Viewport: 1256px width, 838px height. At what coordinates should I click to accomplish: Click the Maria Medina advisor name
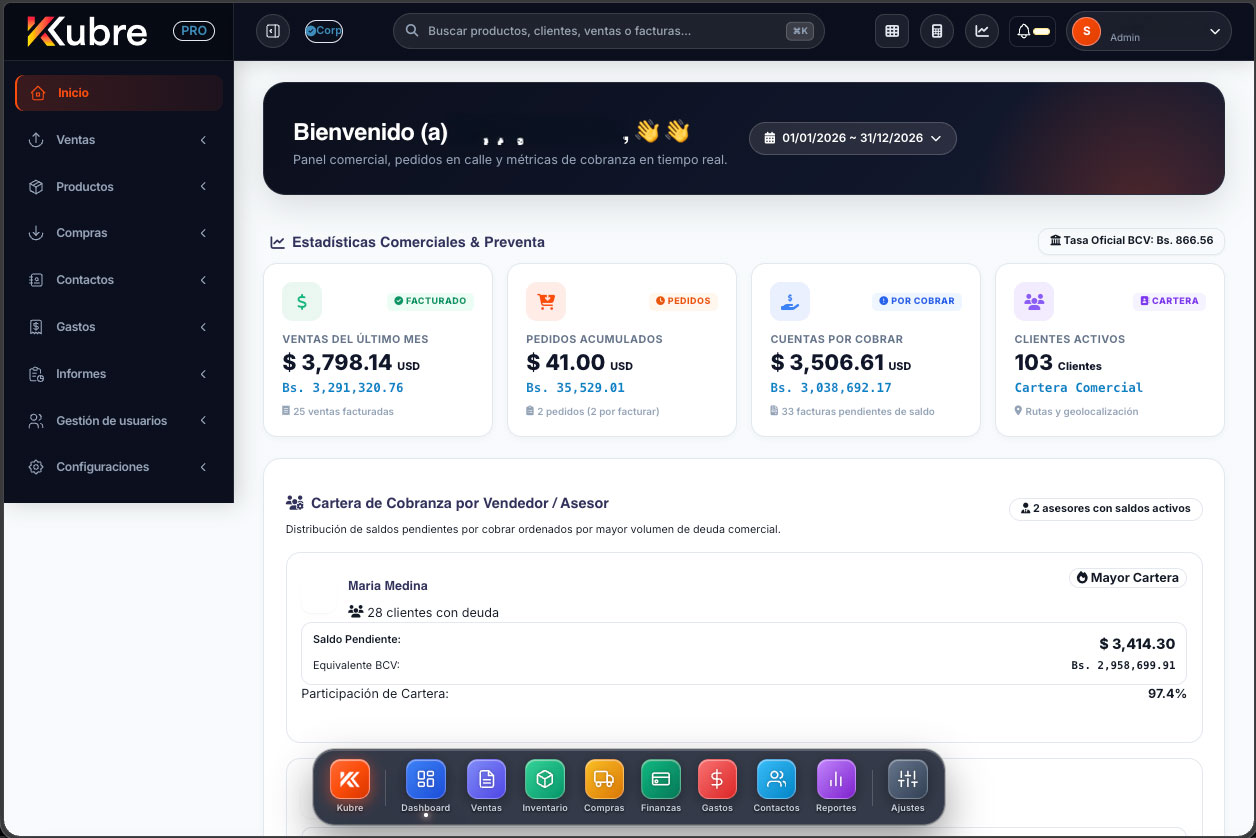pyautogui.click(x=388, y=586)
